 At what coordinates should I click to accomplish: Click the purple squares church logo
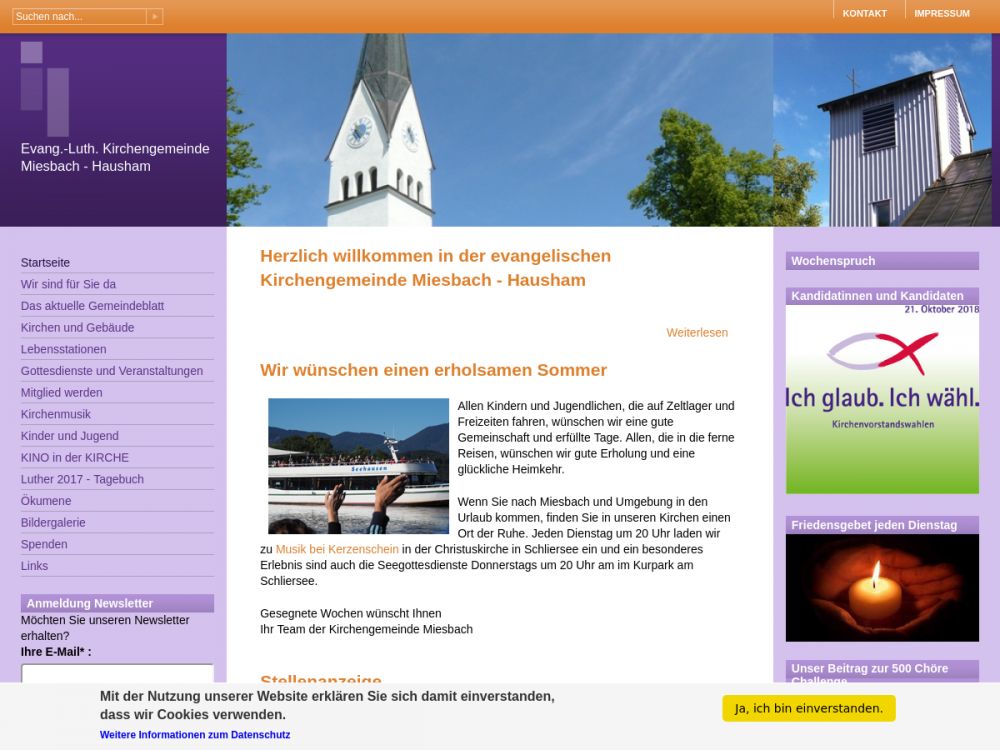[45, 88]
